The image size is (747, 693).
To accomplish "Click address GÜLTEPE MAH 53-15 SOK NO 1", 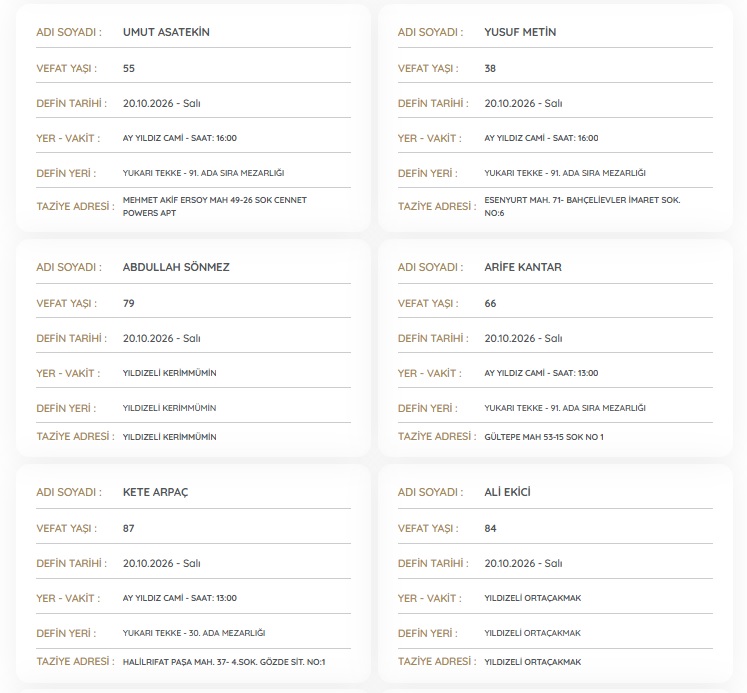I will point(544,437).
